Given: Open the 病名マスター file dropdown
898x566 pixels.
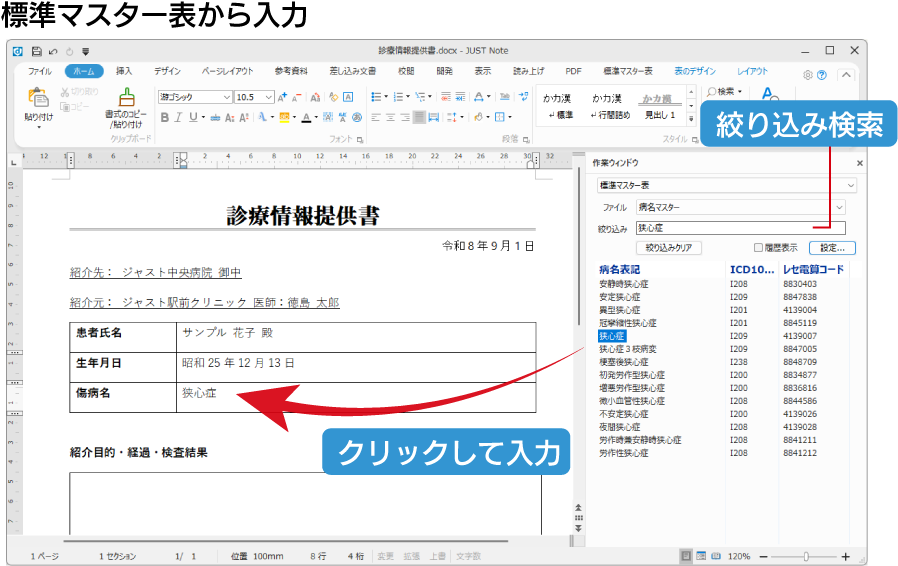Looking at the screenshot, I should click(741, 207).
